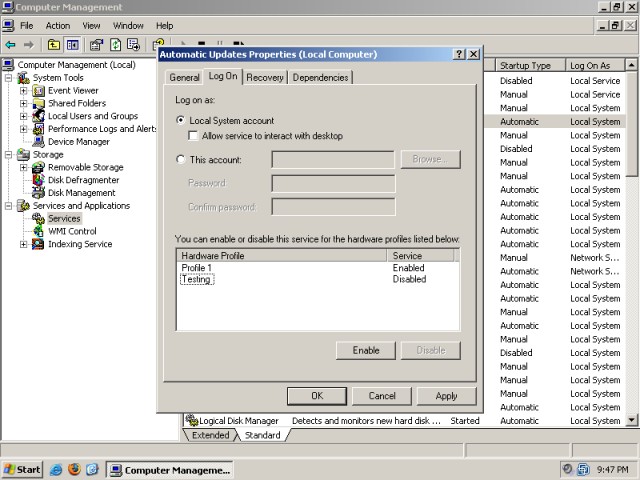Click the Forward arrow toolbar icon
640x480 pixels.
pos(29,44)
